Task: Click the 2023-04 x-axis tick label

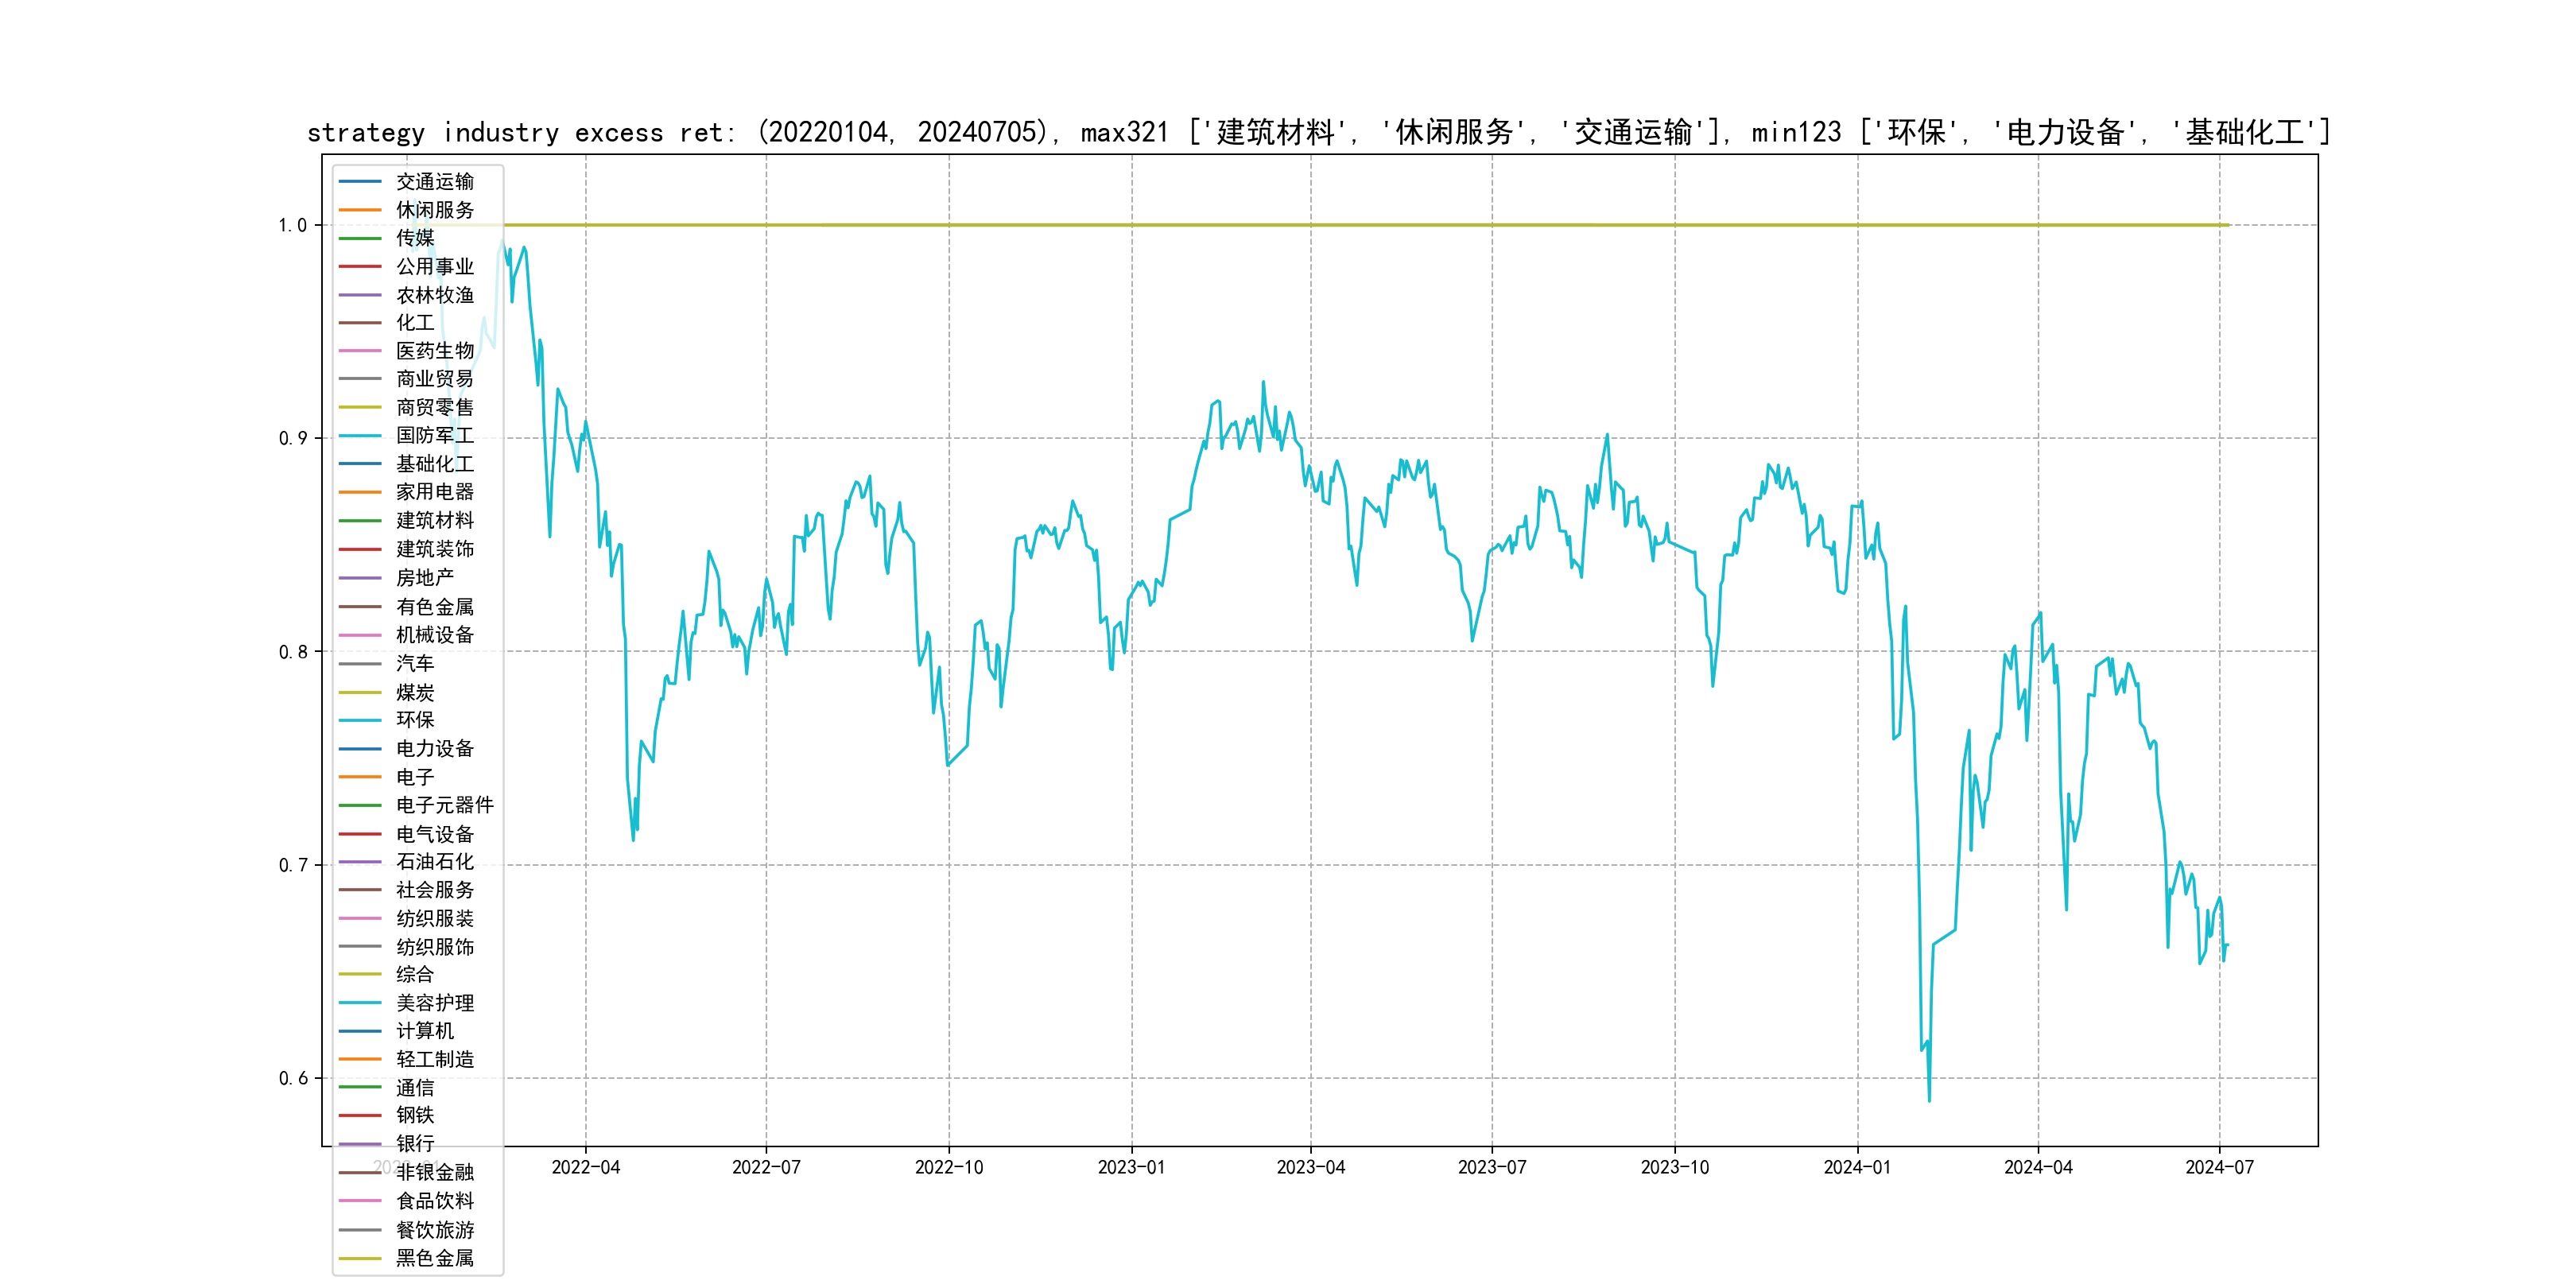Action: tap(1310, 1168)
